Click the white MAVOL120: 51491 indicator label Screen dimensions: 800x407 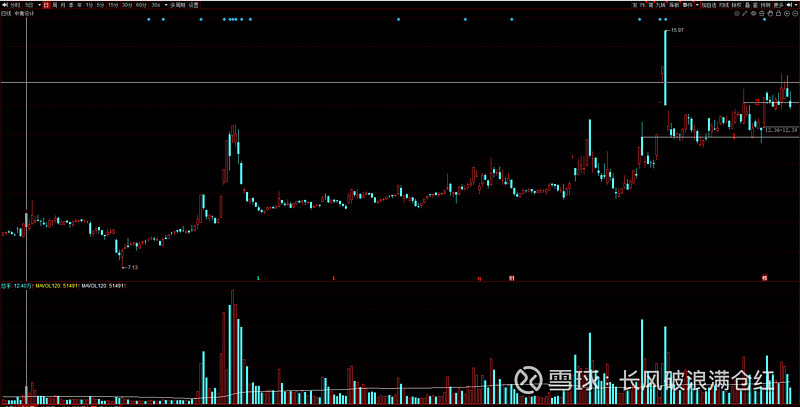click(x=104, y=286)
